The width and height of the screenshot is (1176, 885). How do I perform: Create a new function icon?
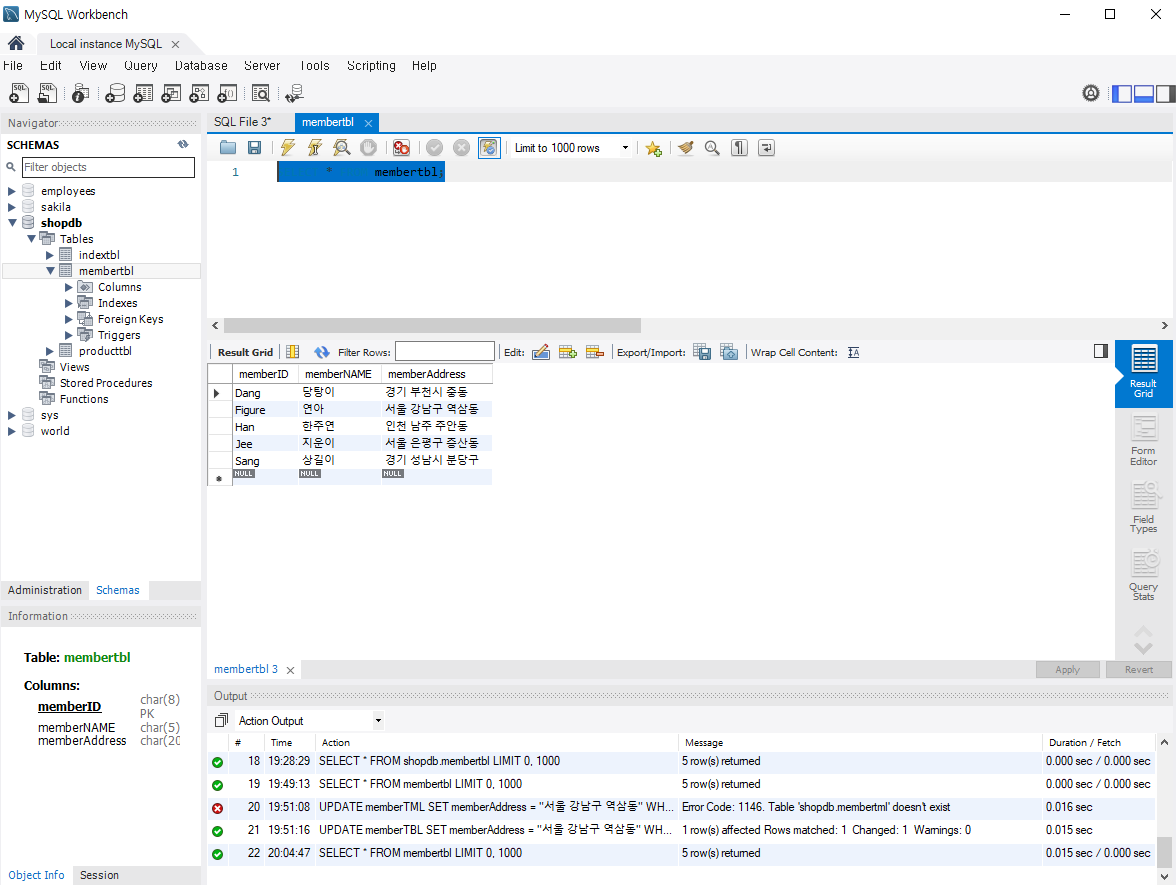(x=226, y=93)
